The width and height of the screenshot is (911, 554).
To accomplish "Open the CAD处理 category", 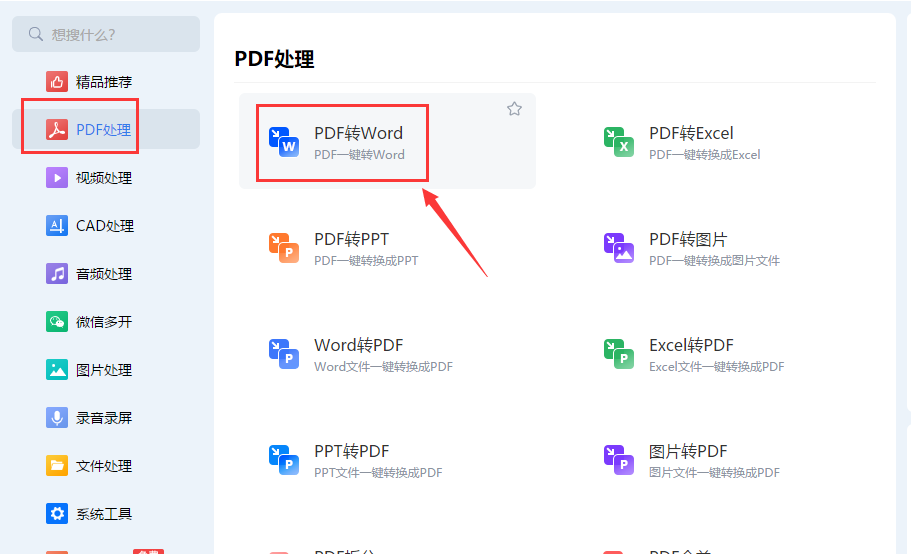I will 105,225.
